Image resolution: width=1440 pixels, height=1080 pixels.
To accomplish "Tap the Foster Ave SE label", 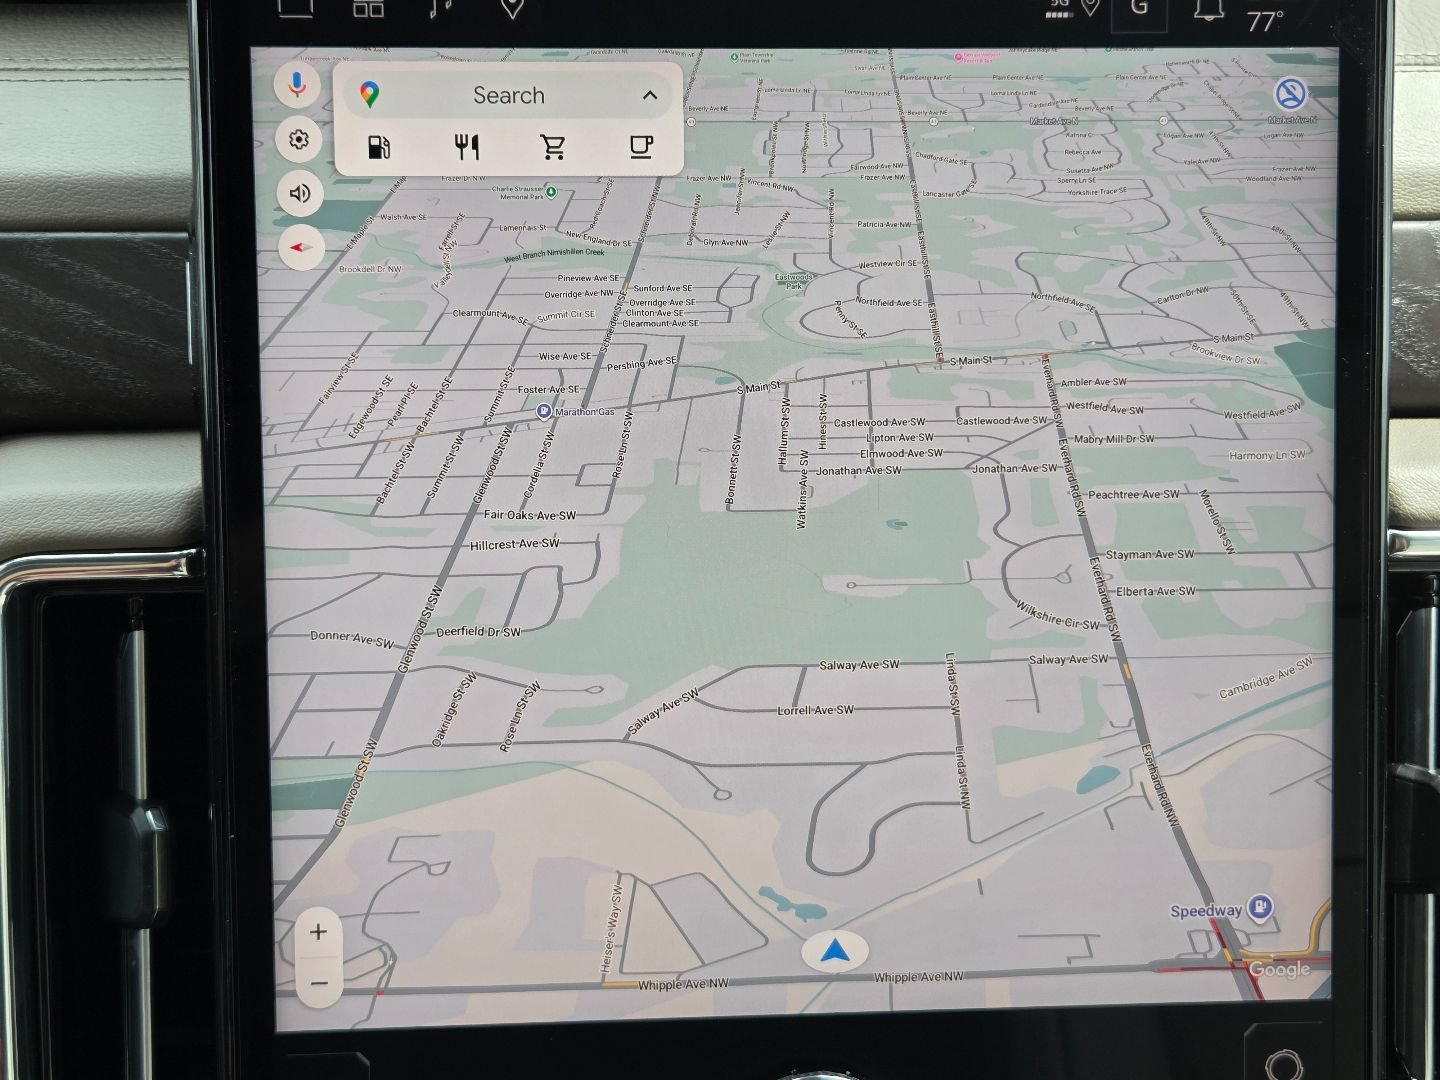I will click(x=549, y=390).
